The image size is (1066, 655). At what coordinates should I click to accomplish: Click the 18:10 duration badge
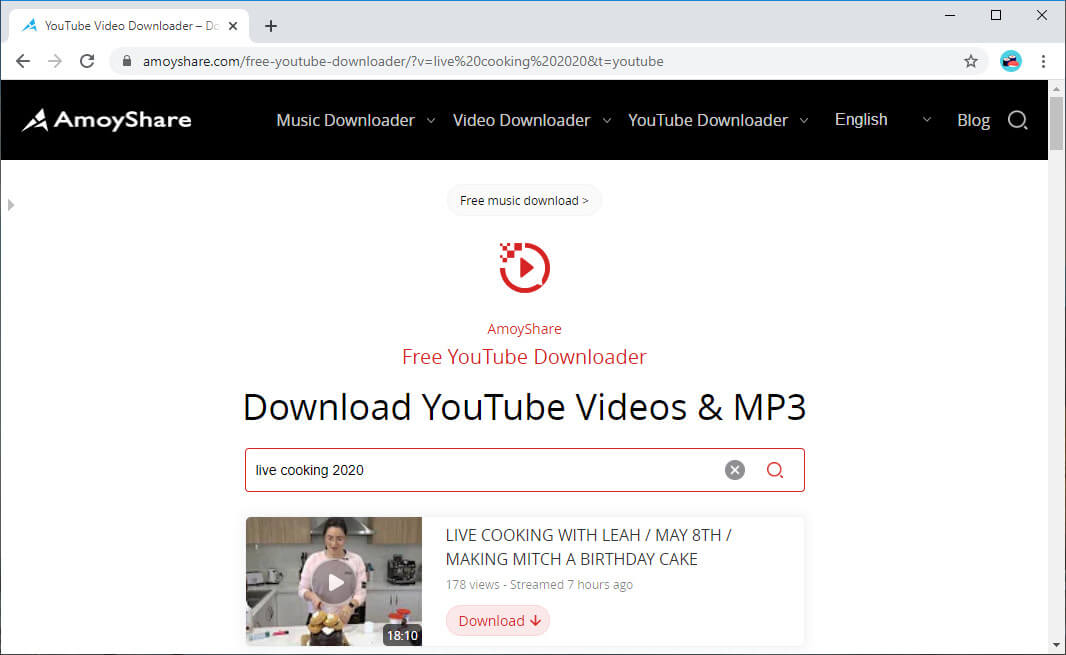(402, 635)
